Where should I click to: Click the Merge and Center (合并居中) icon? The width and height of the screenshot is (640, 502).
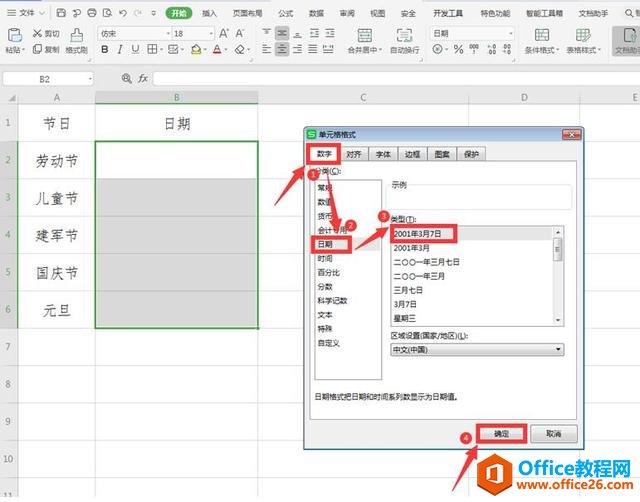pos(364,36)
